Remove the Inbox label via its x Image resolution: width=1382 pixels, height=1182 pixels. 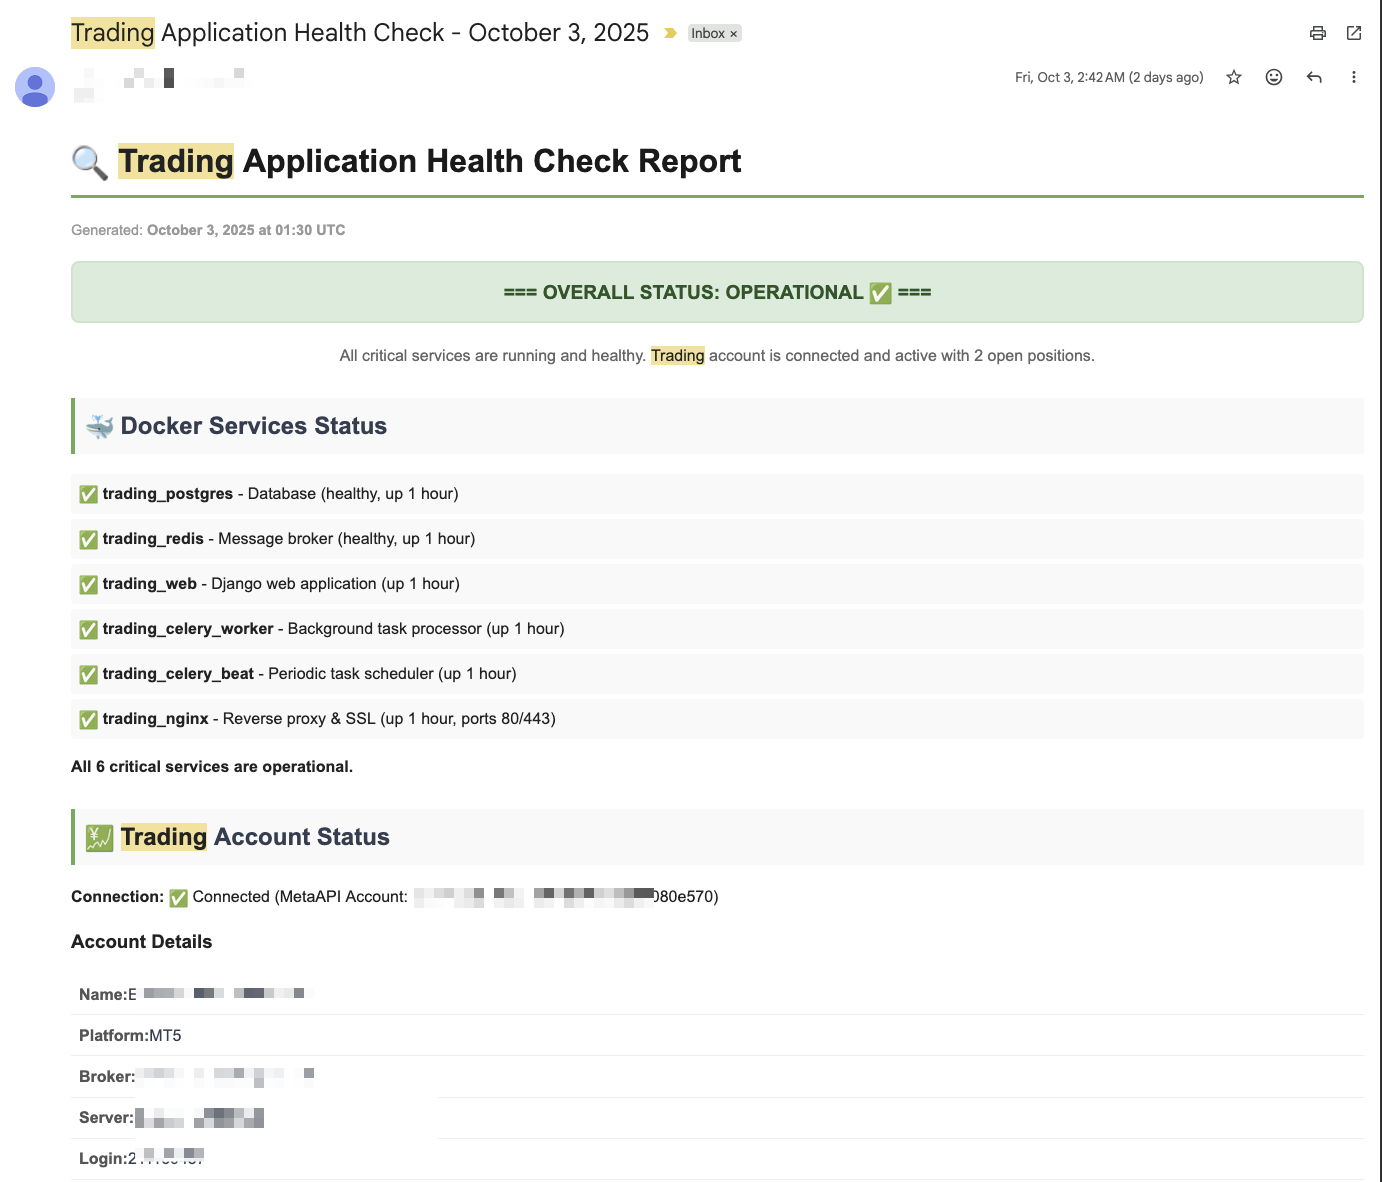pyautogui.click(x=733, y=34)
